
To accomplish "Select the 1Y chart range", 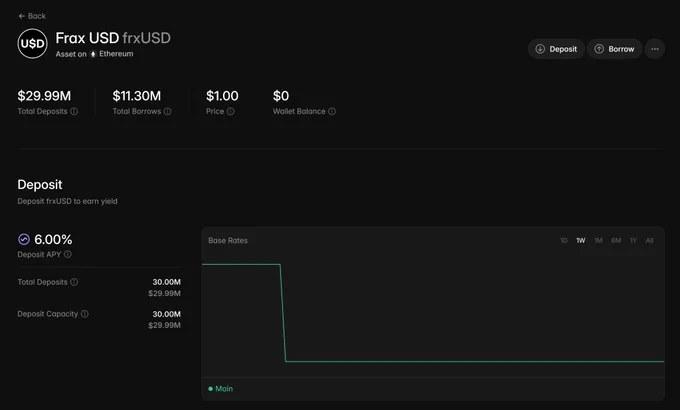I will click(633, 240).
